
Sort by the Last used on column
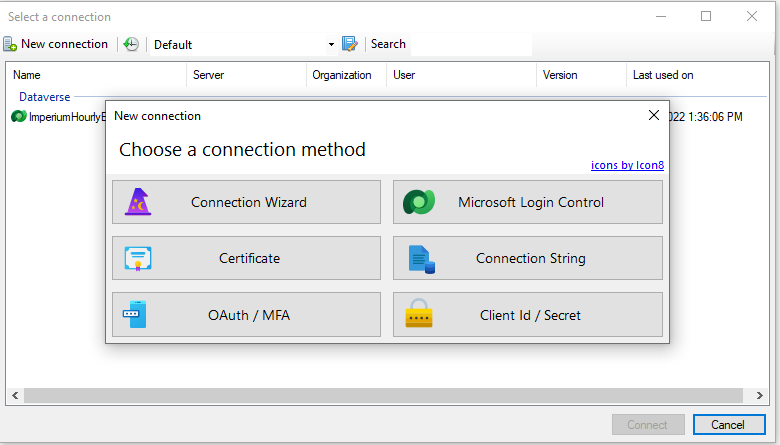pos(662,75)
